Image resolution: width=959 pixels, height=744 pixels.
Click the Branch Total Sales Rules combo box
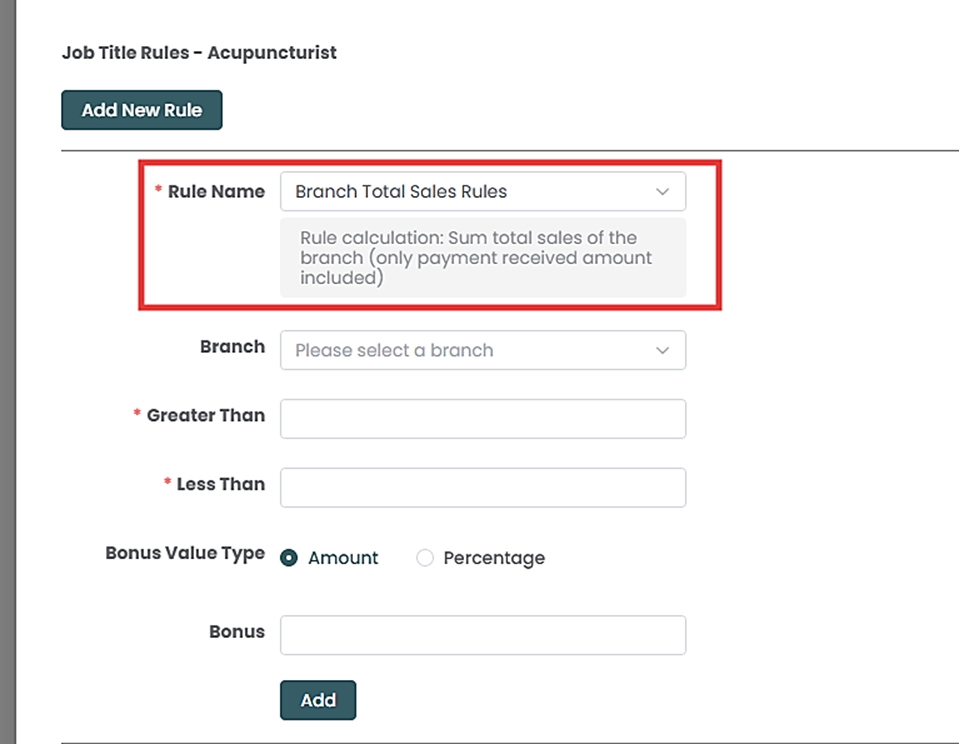(470, 192)
